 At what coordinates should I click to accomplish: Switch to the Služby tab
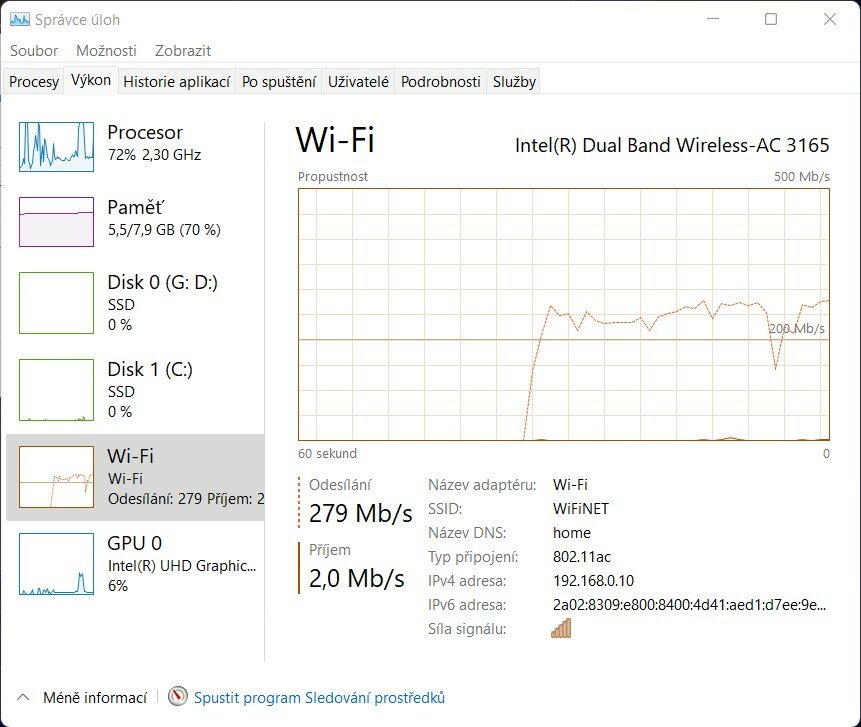click(x=514, y=81)
